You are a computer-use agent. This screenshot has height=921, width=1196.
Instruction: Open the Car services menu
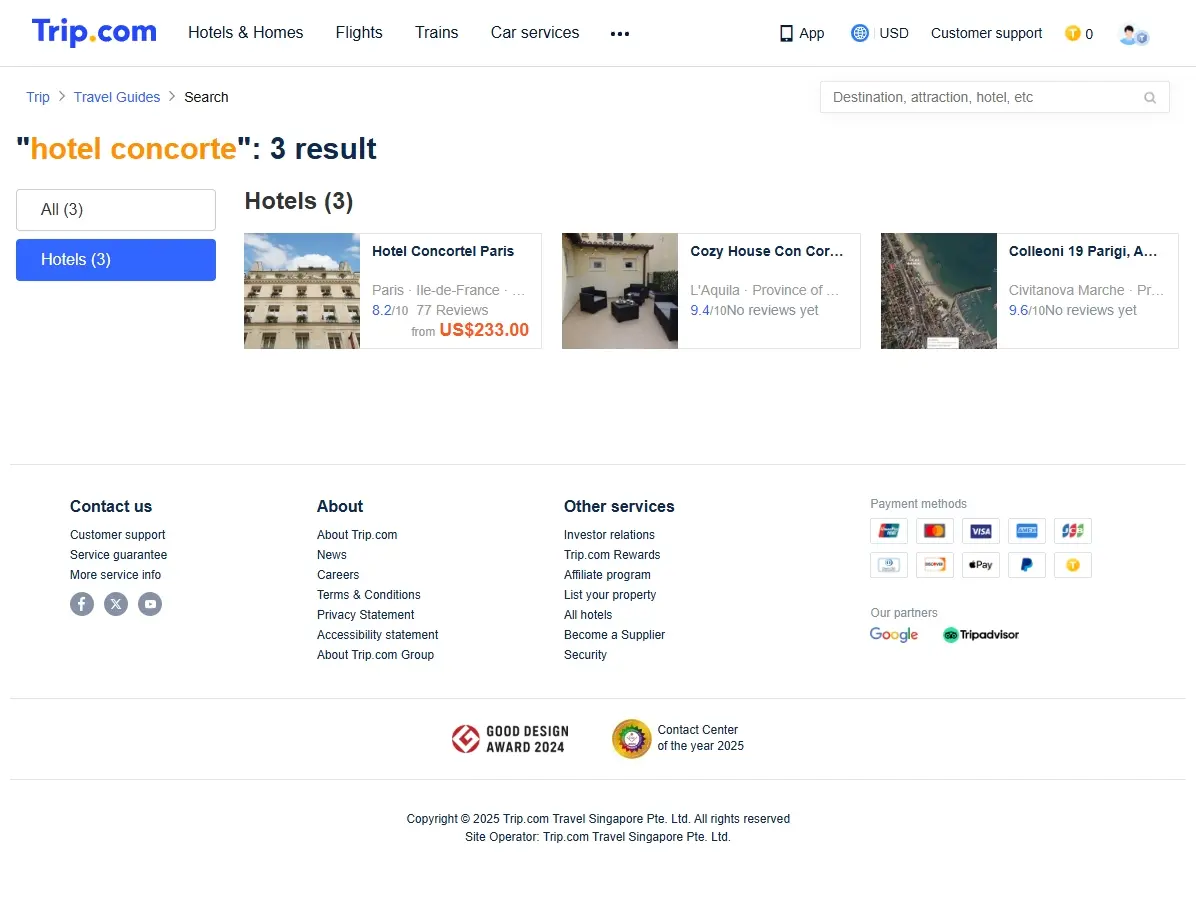click(535, 33)
